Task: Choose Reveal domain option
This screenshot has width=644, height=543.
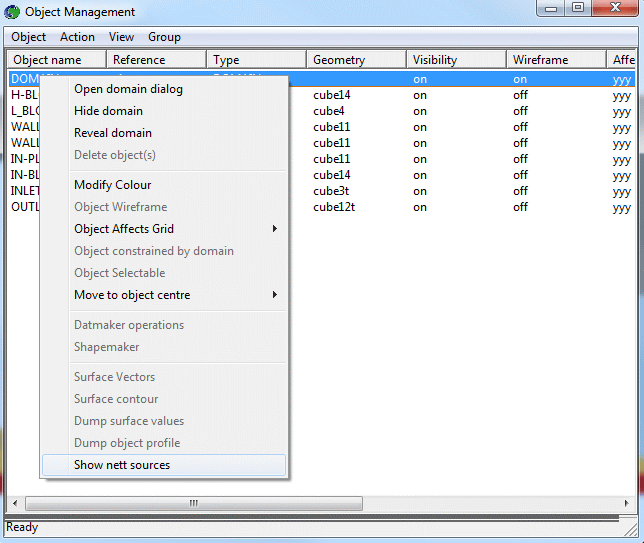Action: (x=113, y=133)
